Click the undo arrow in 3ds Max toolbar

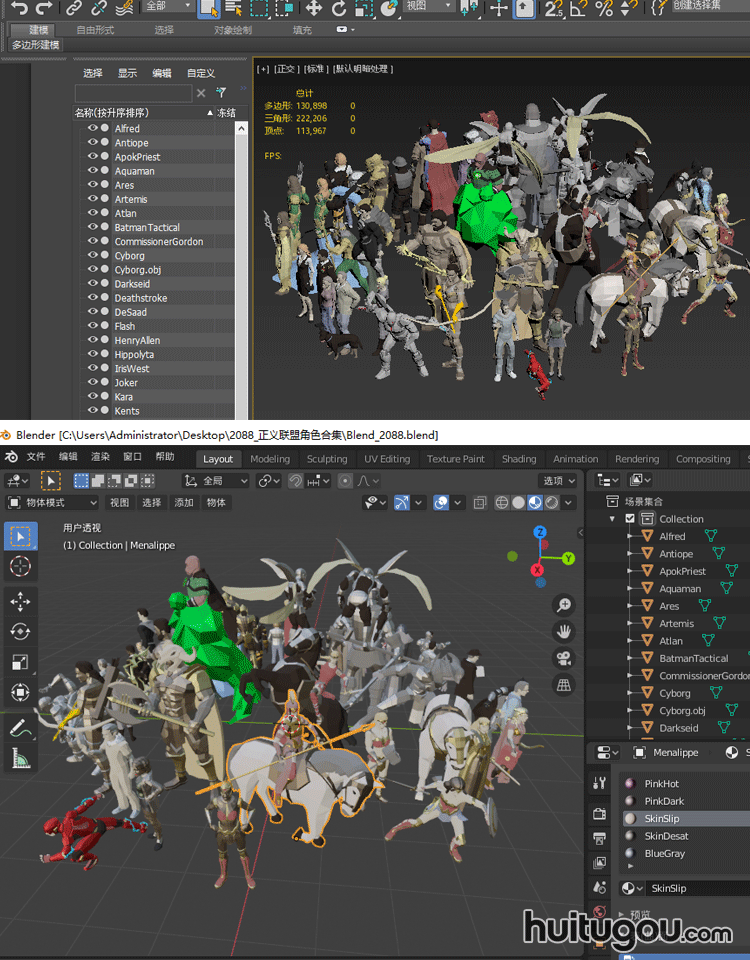pos(19,8)
